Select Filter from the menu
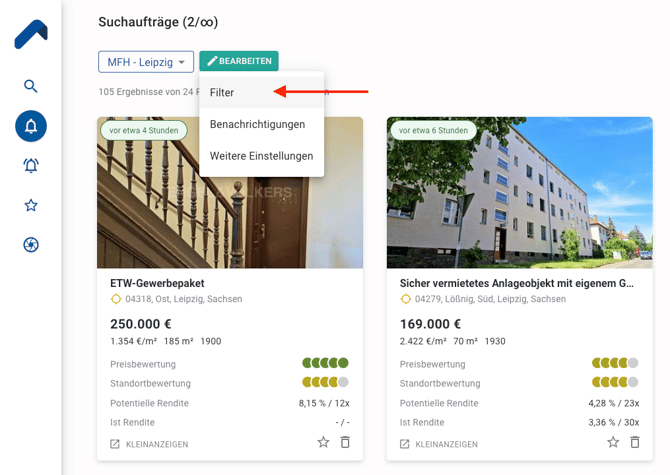This screenshot has height=475, width=670. coord(222,93)
